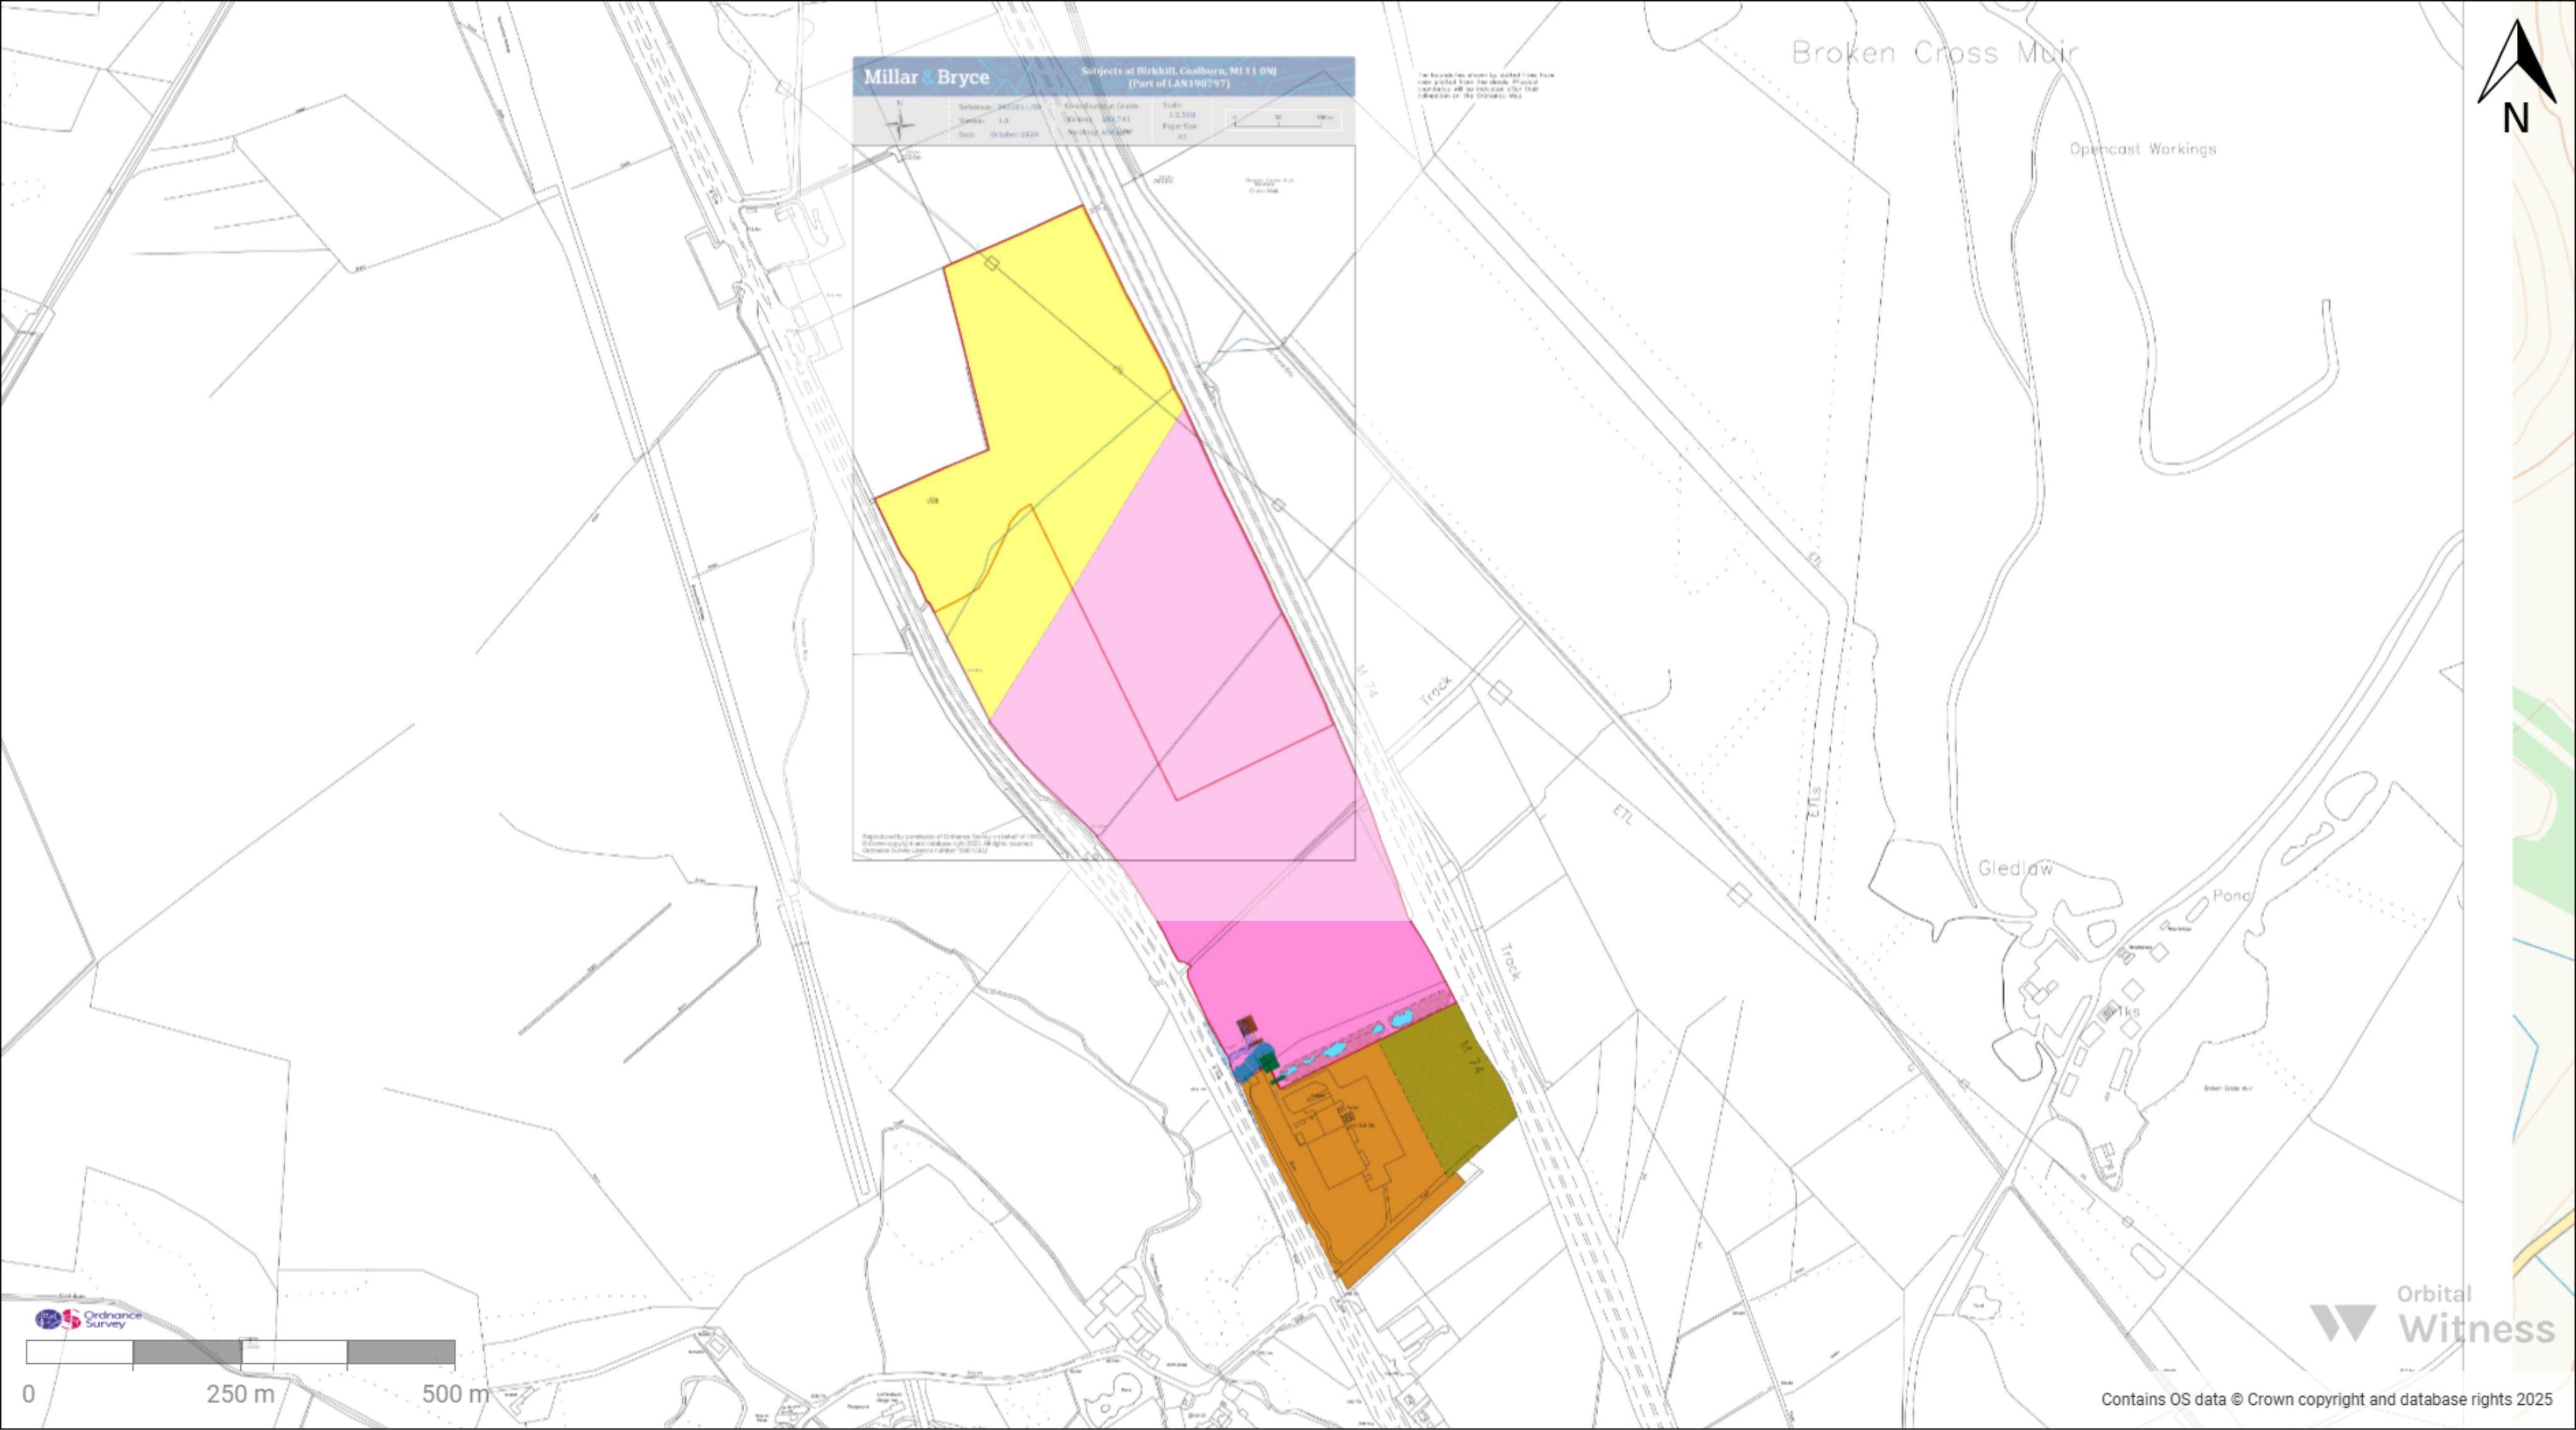
Task: Click the small brown square building marker
Action: click(1245, 1025)
